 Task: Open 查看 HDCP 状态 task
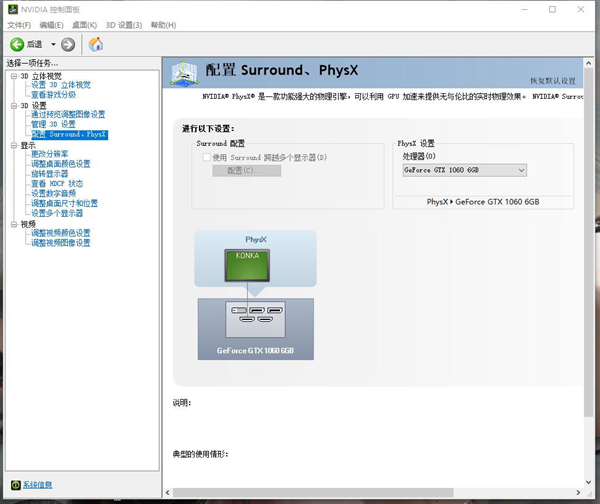pos(57,184)
